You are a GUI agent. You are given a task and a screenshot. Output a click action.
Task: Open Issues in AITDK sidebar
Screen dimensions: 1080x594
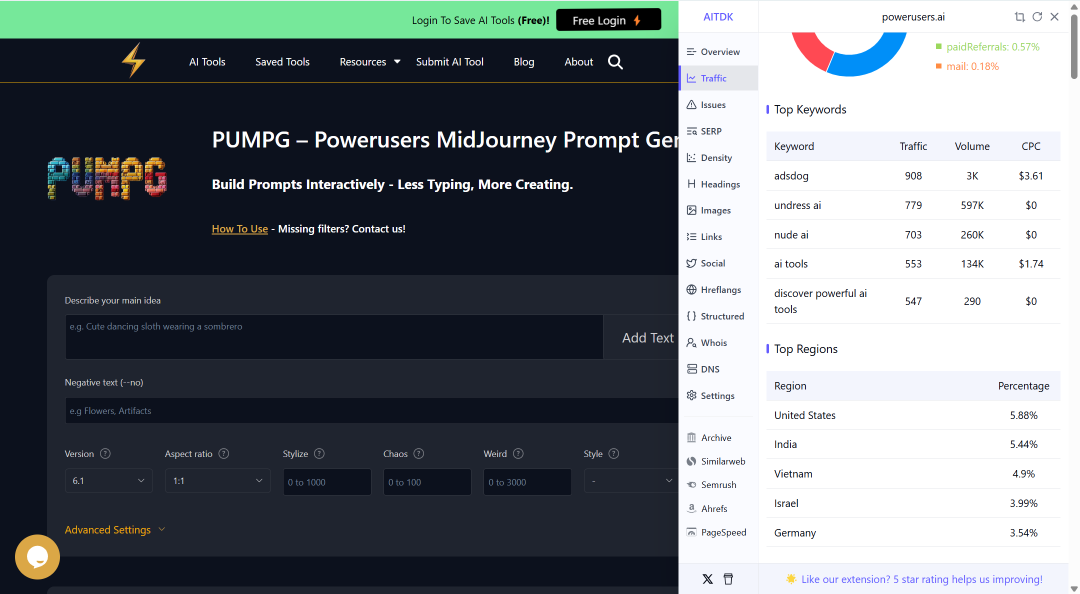click(718, 105)
